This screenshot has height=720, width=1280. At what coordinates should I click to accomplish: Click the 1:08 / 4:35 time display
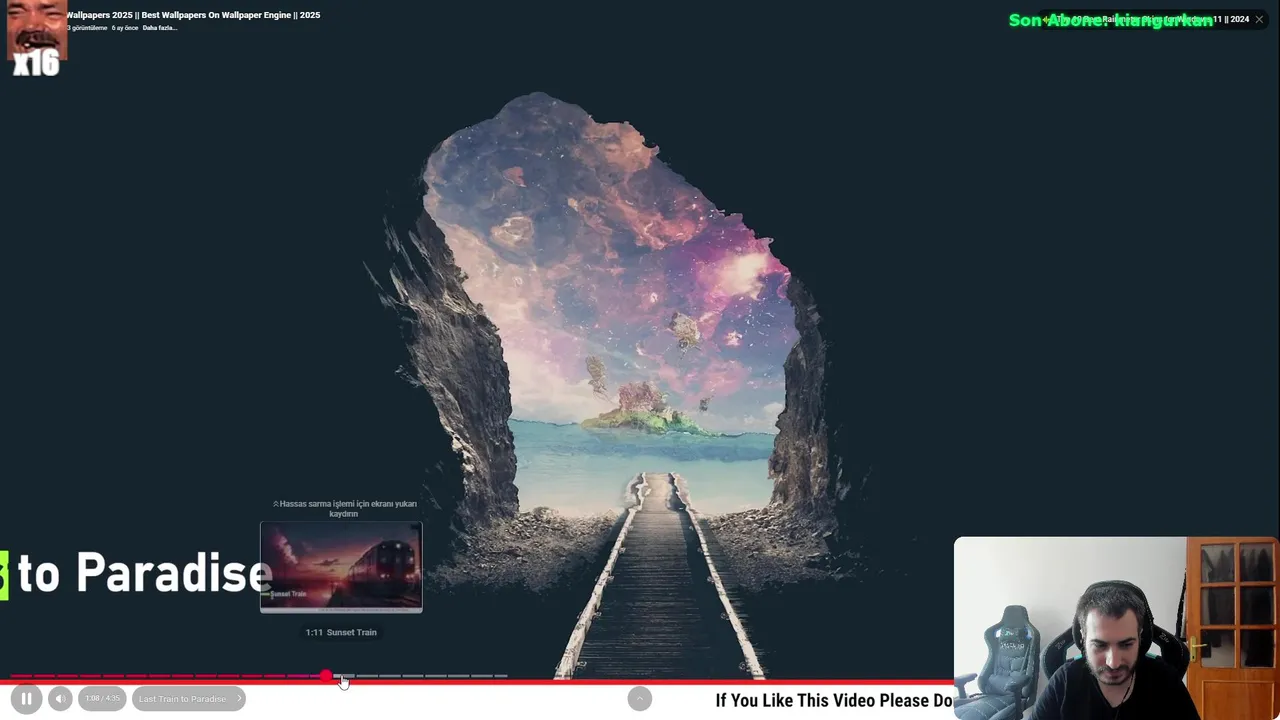click(x=102, y=699)
